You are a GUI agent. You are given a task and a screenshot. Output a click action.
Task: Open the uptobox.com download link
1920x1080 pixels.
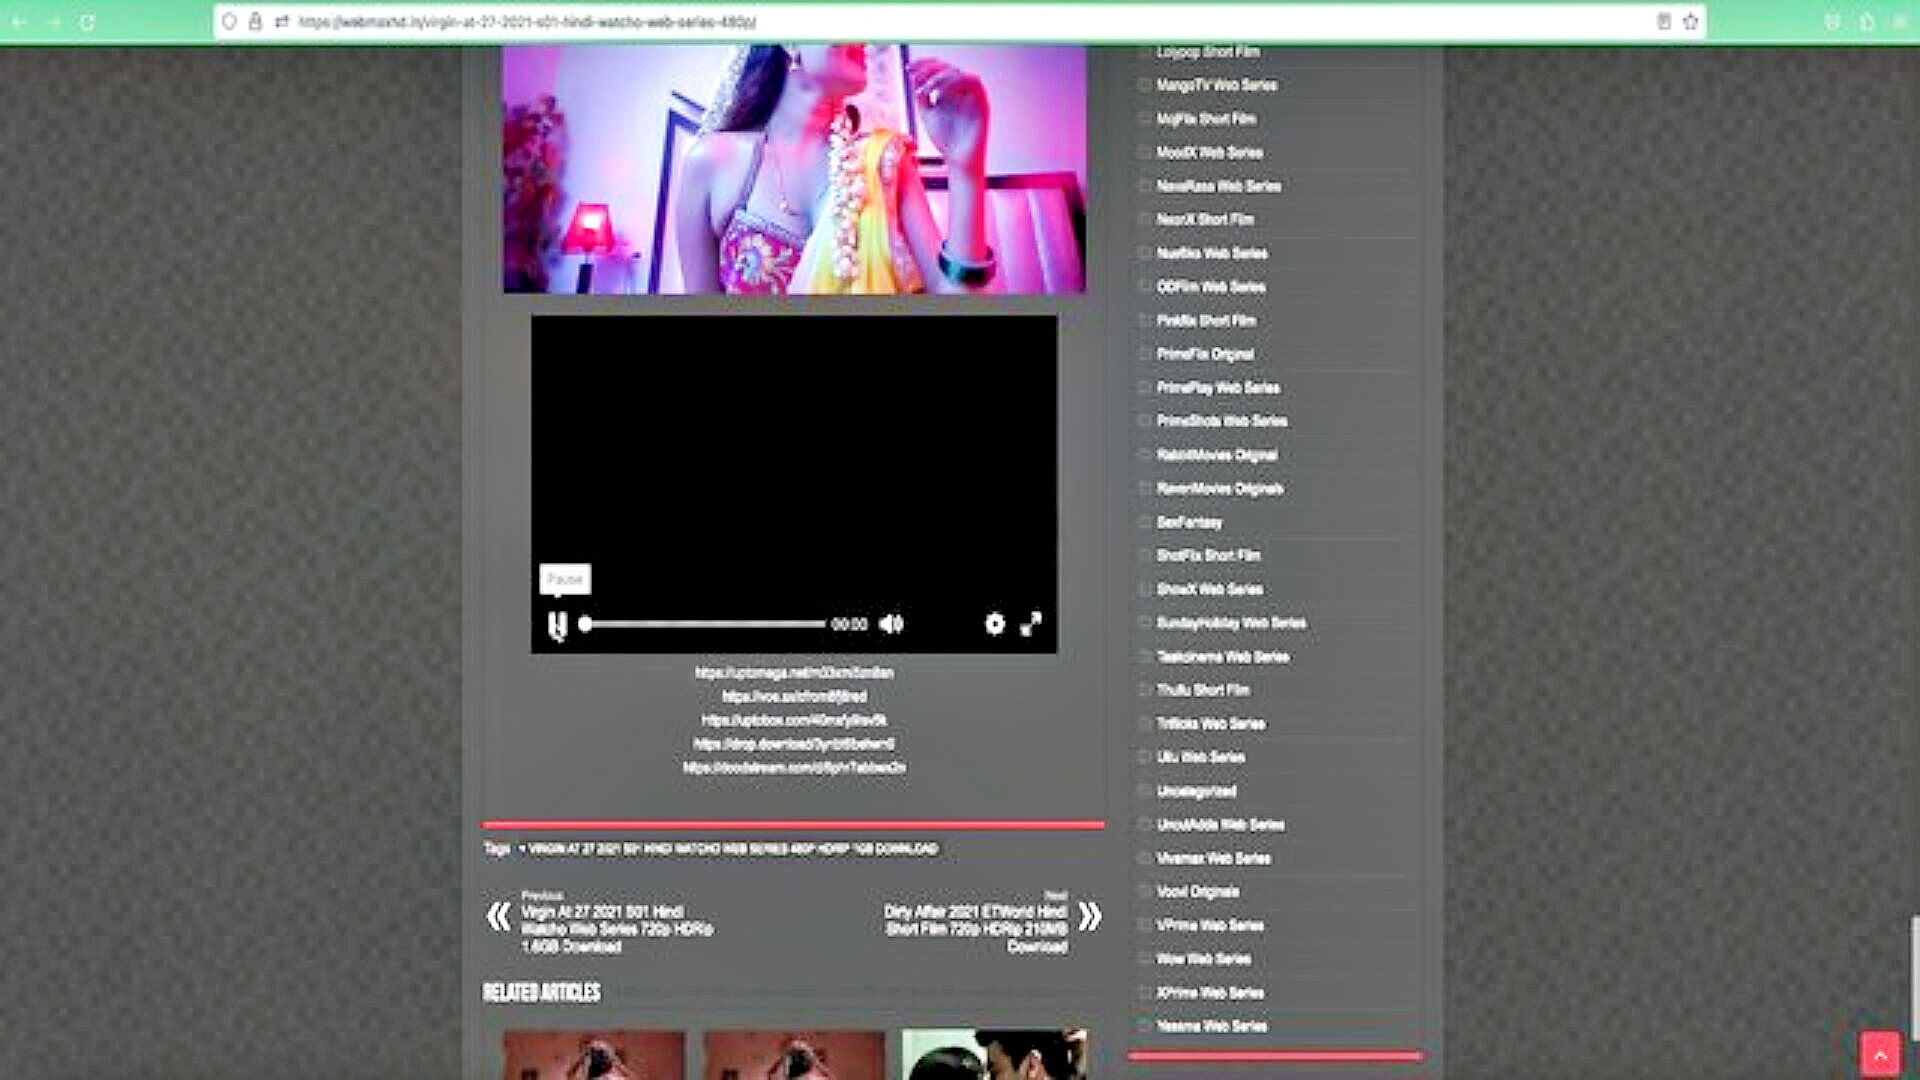click(x=794, y=721)
